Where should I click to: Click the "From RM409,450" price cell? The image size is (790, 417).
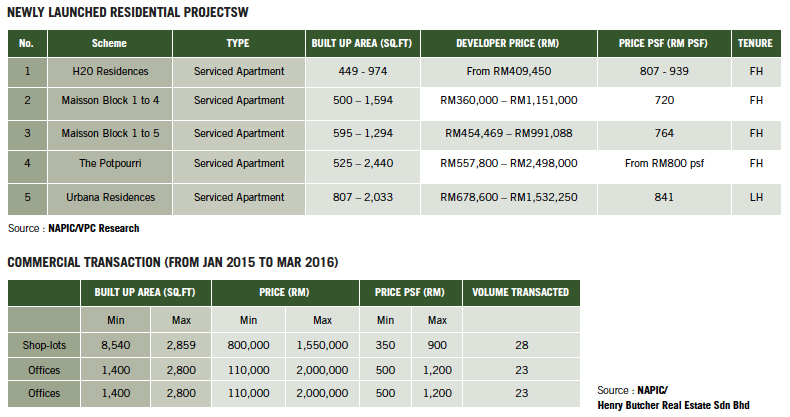pyautogui.click(x=507, y=72)
